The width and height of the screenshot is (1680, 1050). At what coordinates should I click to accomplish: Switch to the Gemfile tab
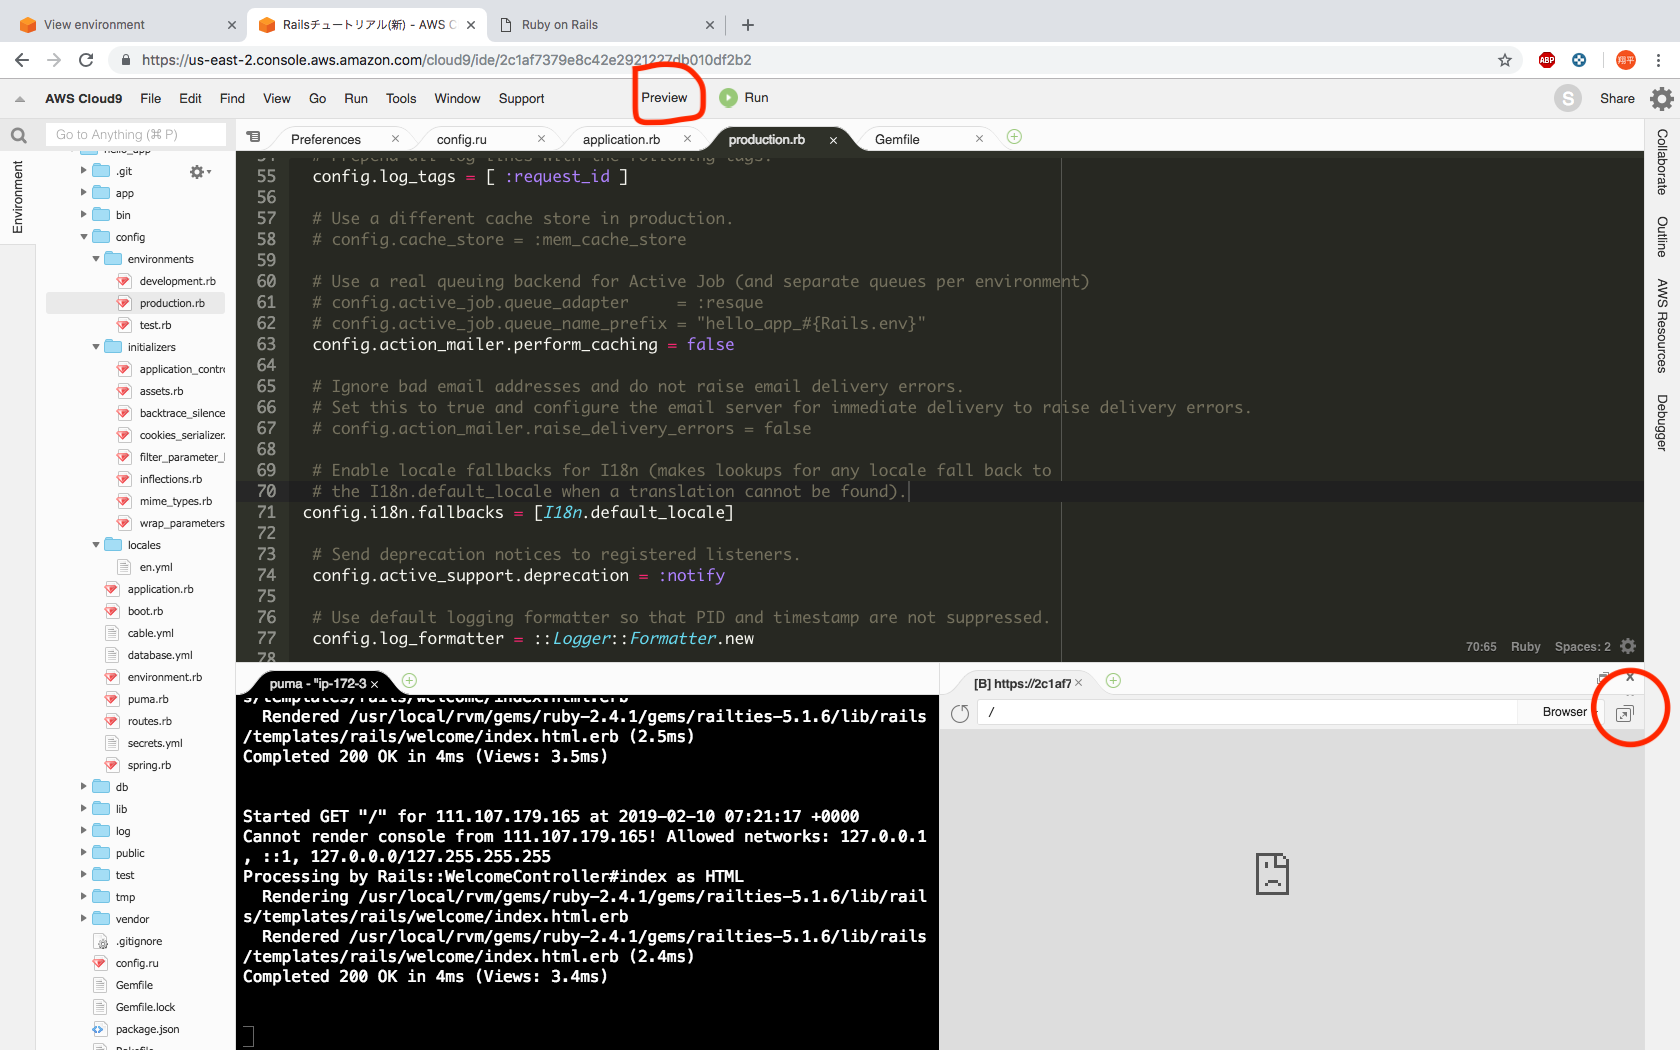pos(897,139)
